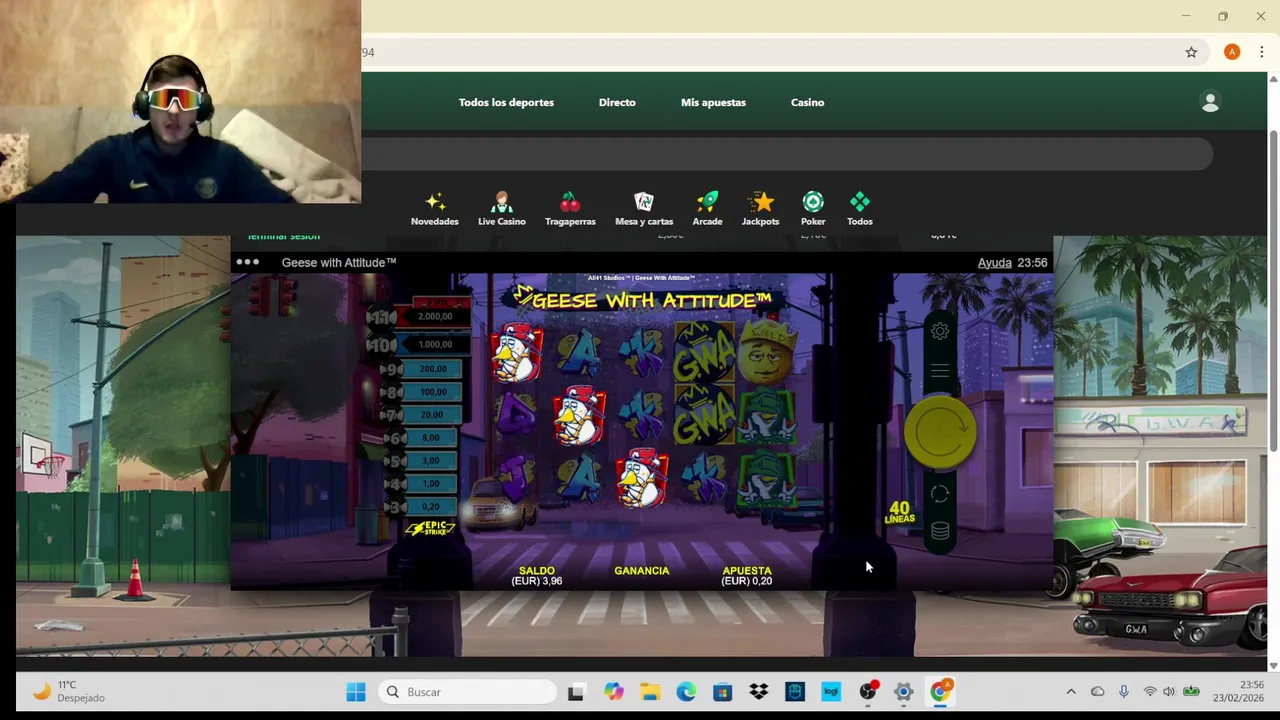Open Microsoft Store from the taskbar
1280x720 pixels.
[x=722, y=692]
